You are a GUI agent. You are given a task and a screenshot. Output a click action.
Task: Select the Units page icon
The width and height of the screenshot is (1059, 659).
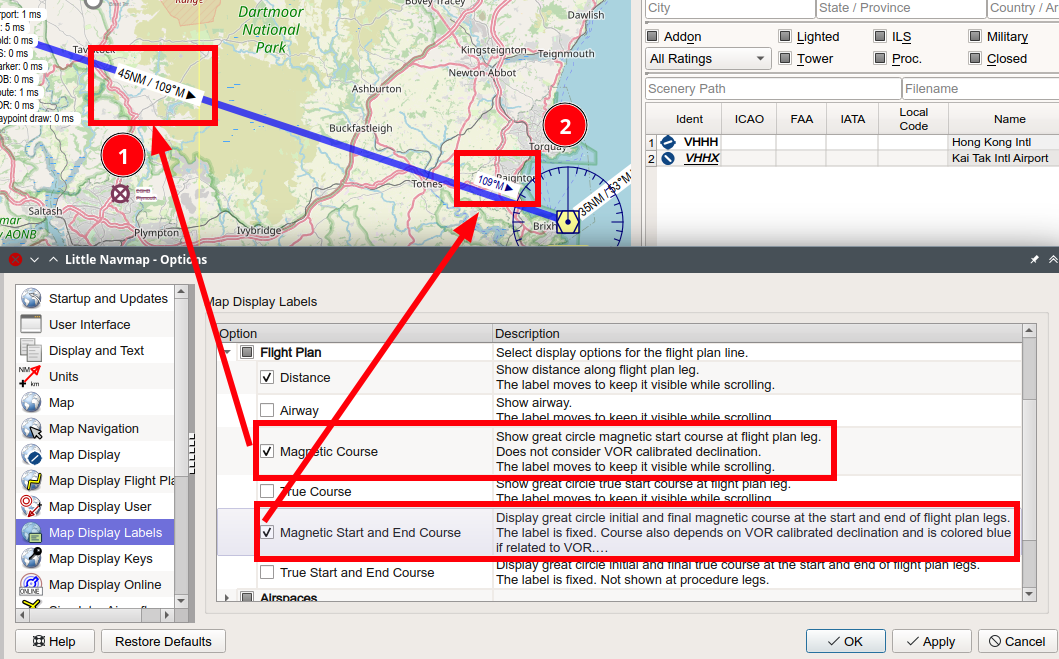[x=31, y=377]
